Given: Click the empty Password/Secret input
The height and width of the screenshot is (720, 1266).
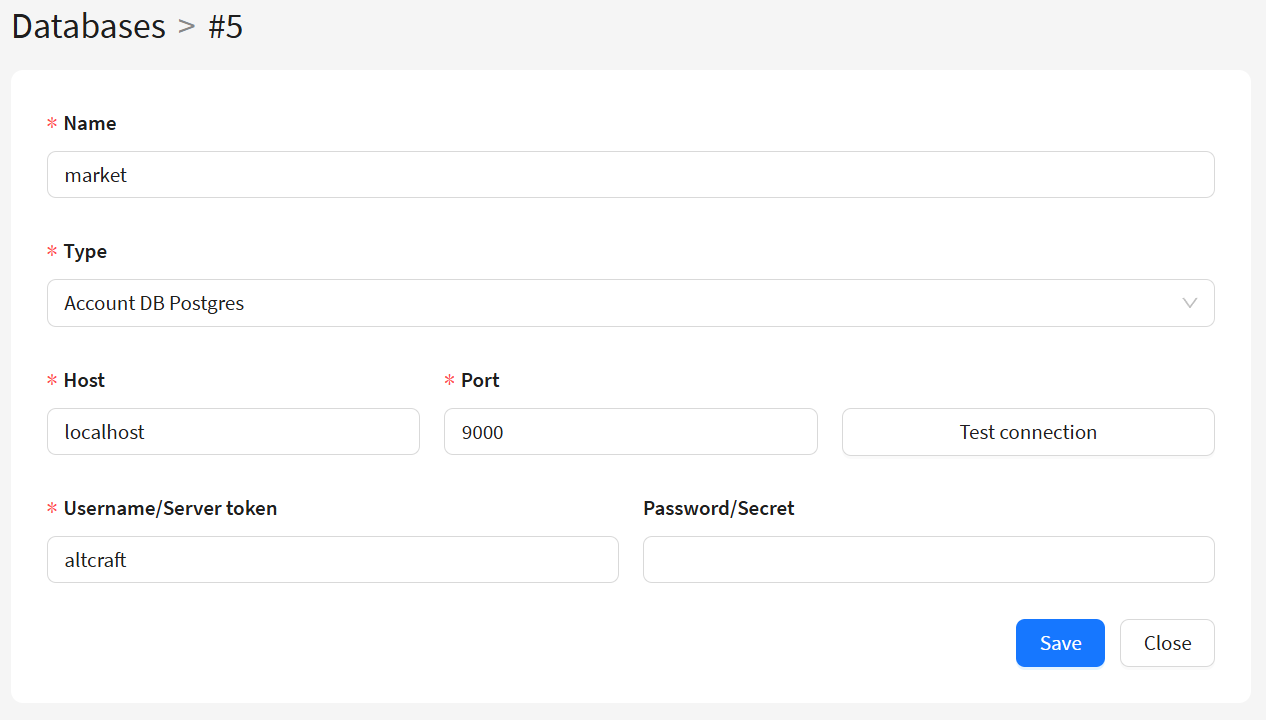Looking at the screenshot, I should (928, 560).
